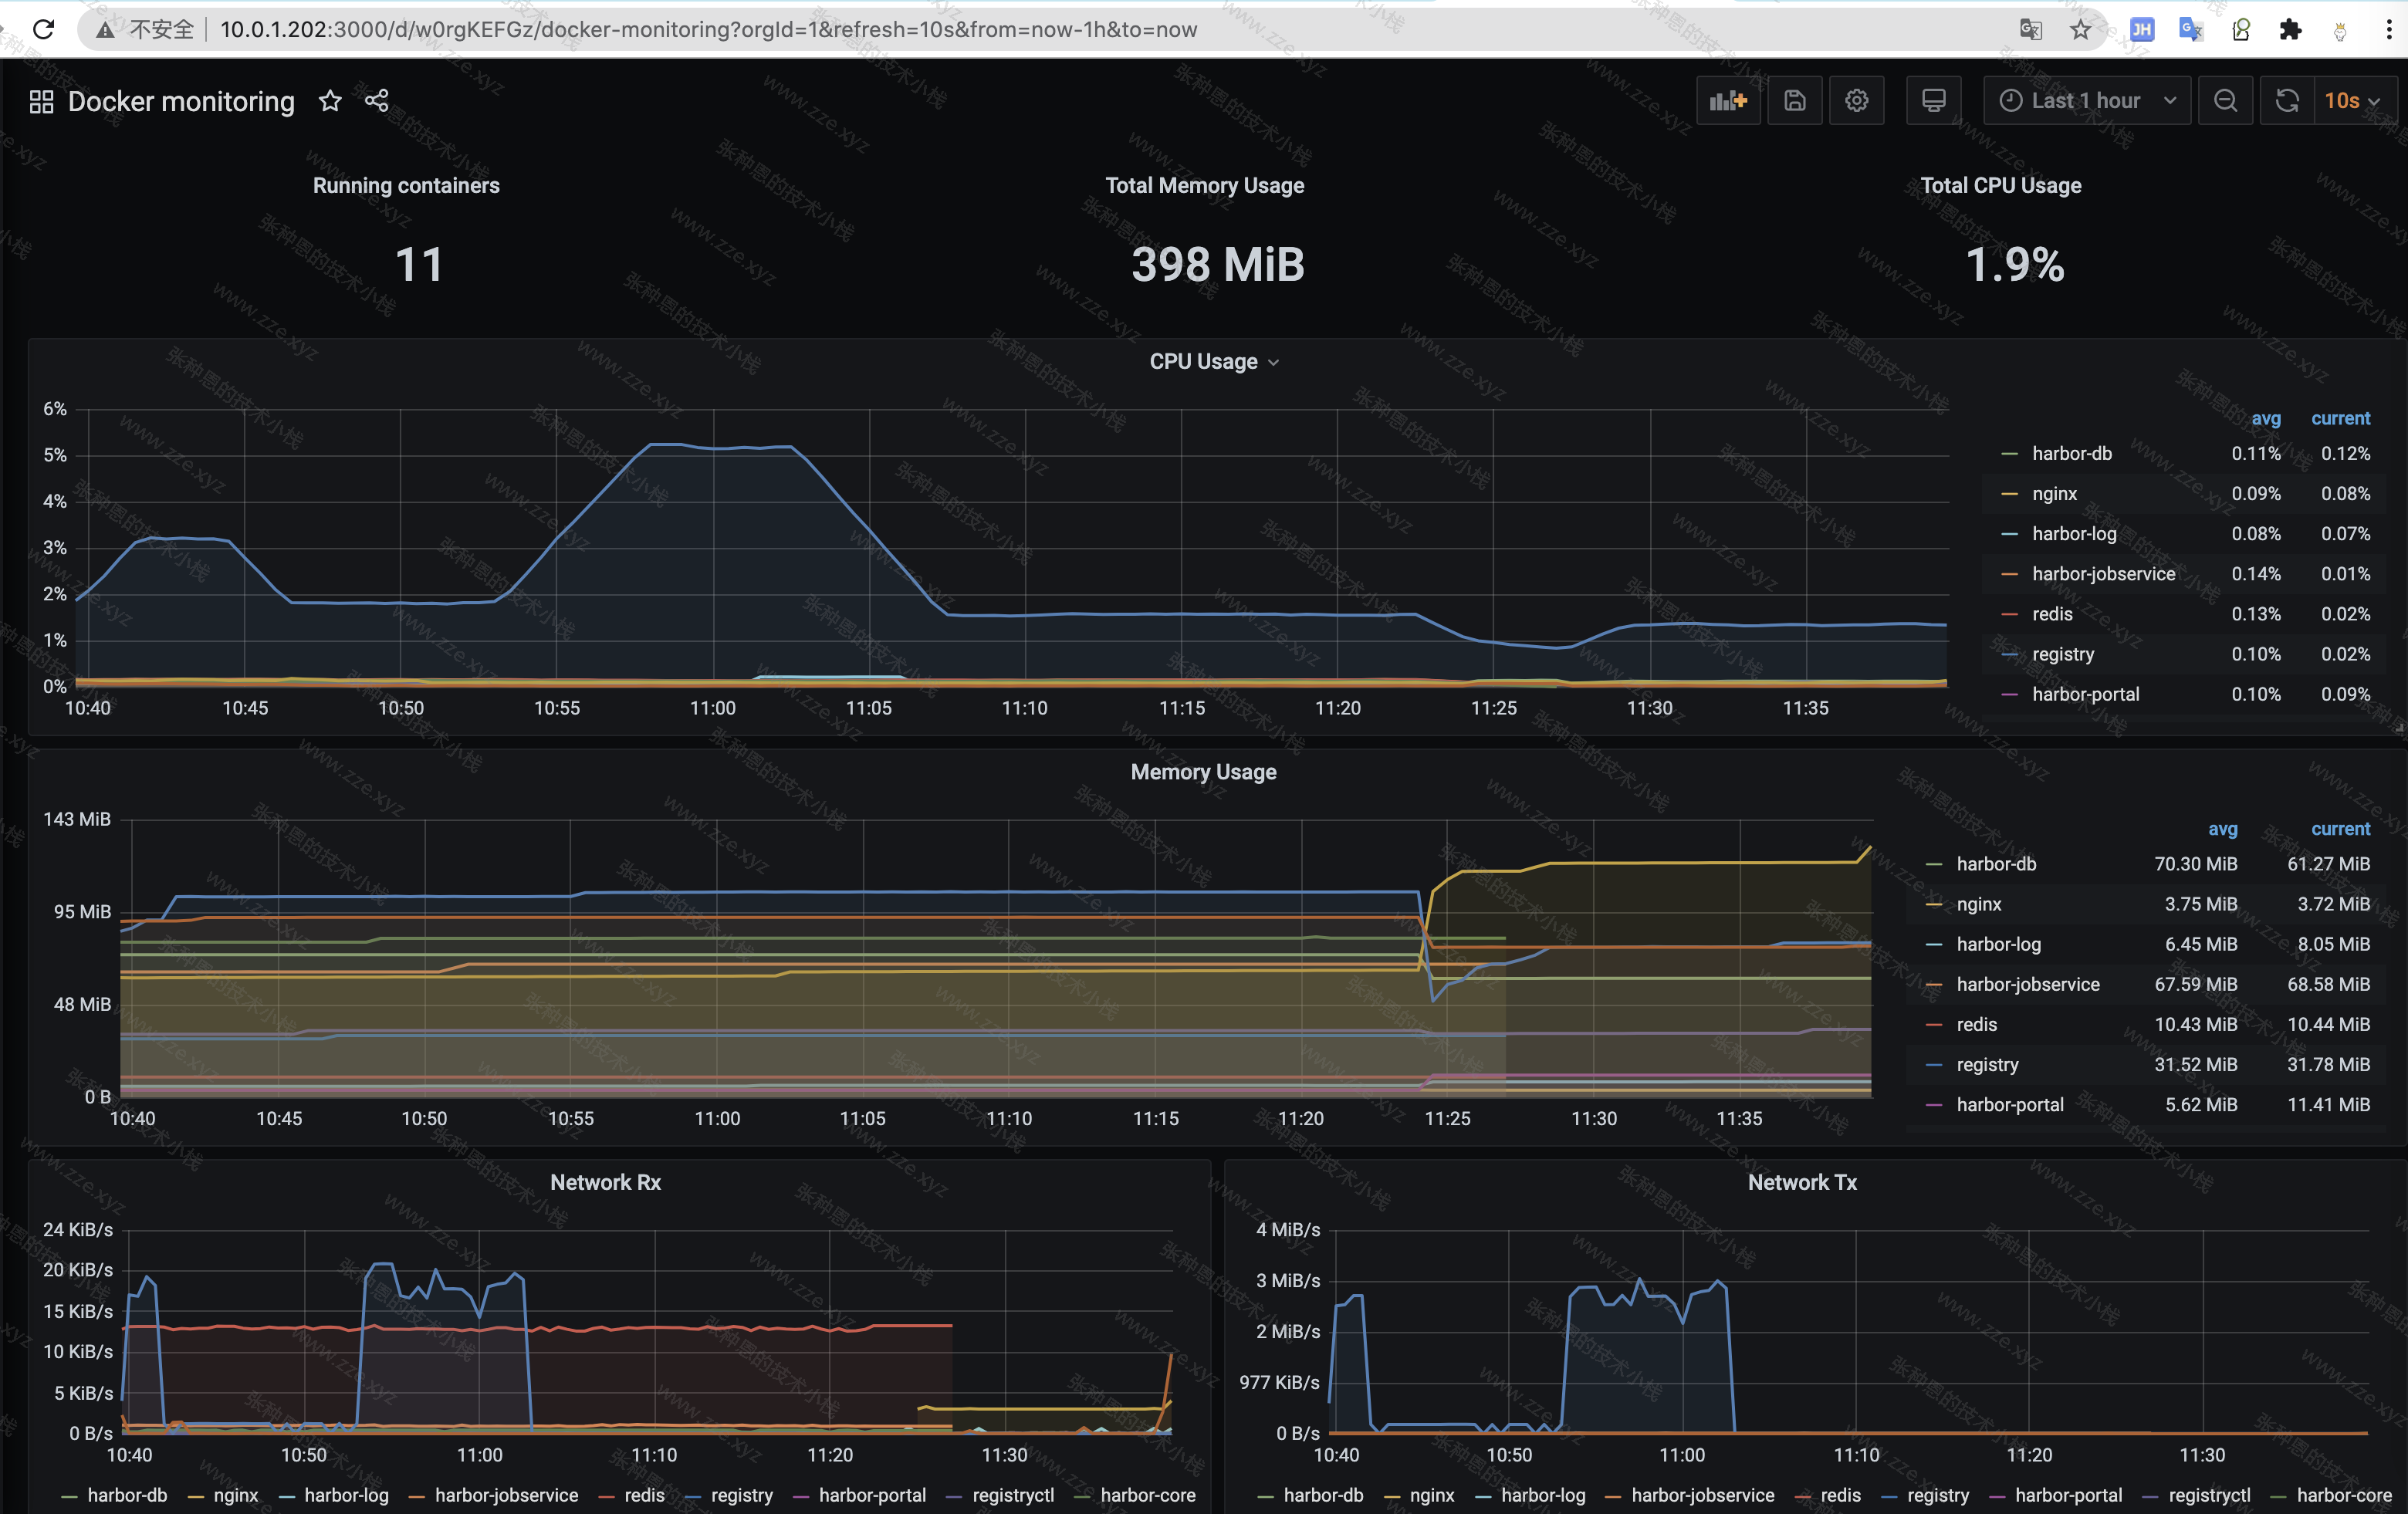The width and height of the screenshot is (2408, 1514).
Task: Toggle harbor-jobservice series in CPU Usage legend
Action: [x=2103, y=573]
